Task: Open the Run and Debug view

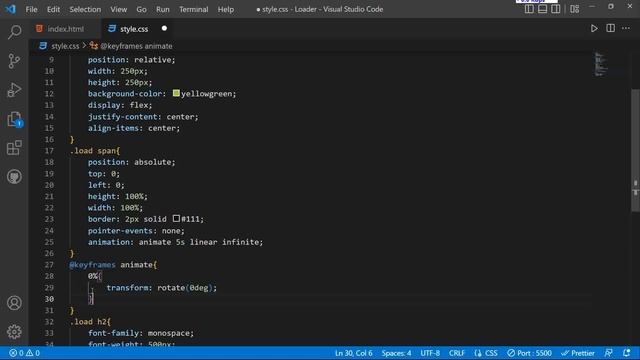Action: coord(14,90)
